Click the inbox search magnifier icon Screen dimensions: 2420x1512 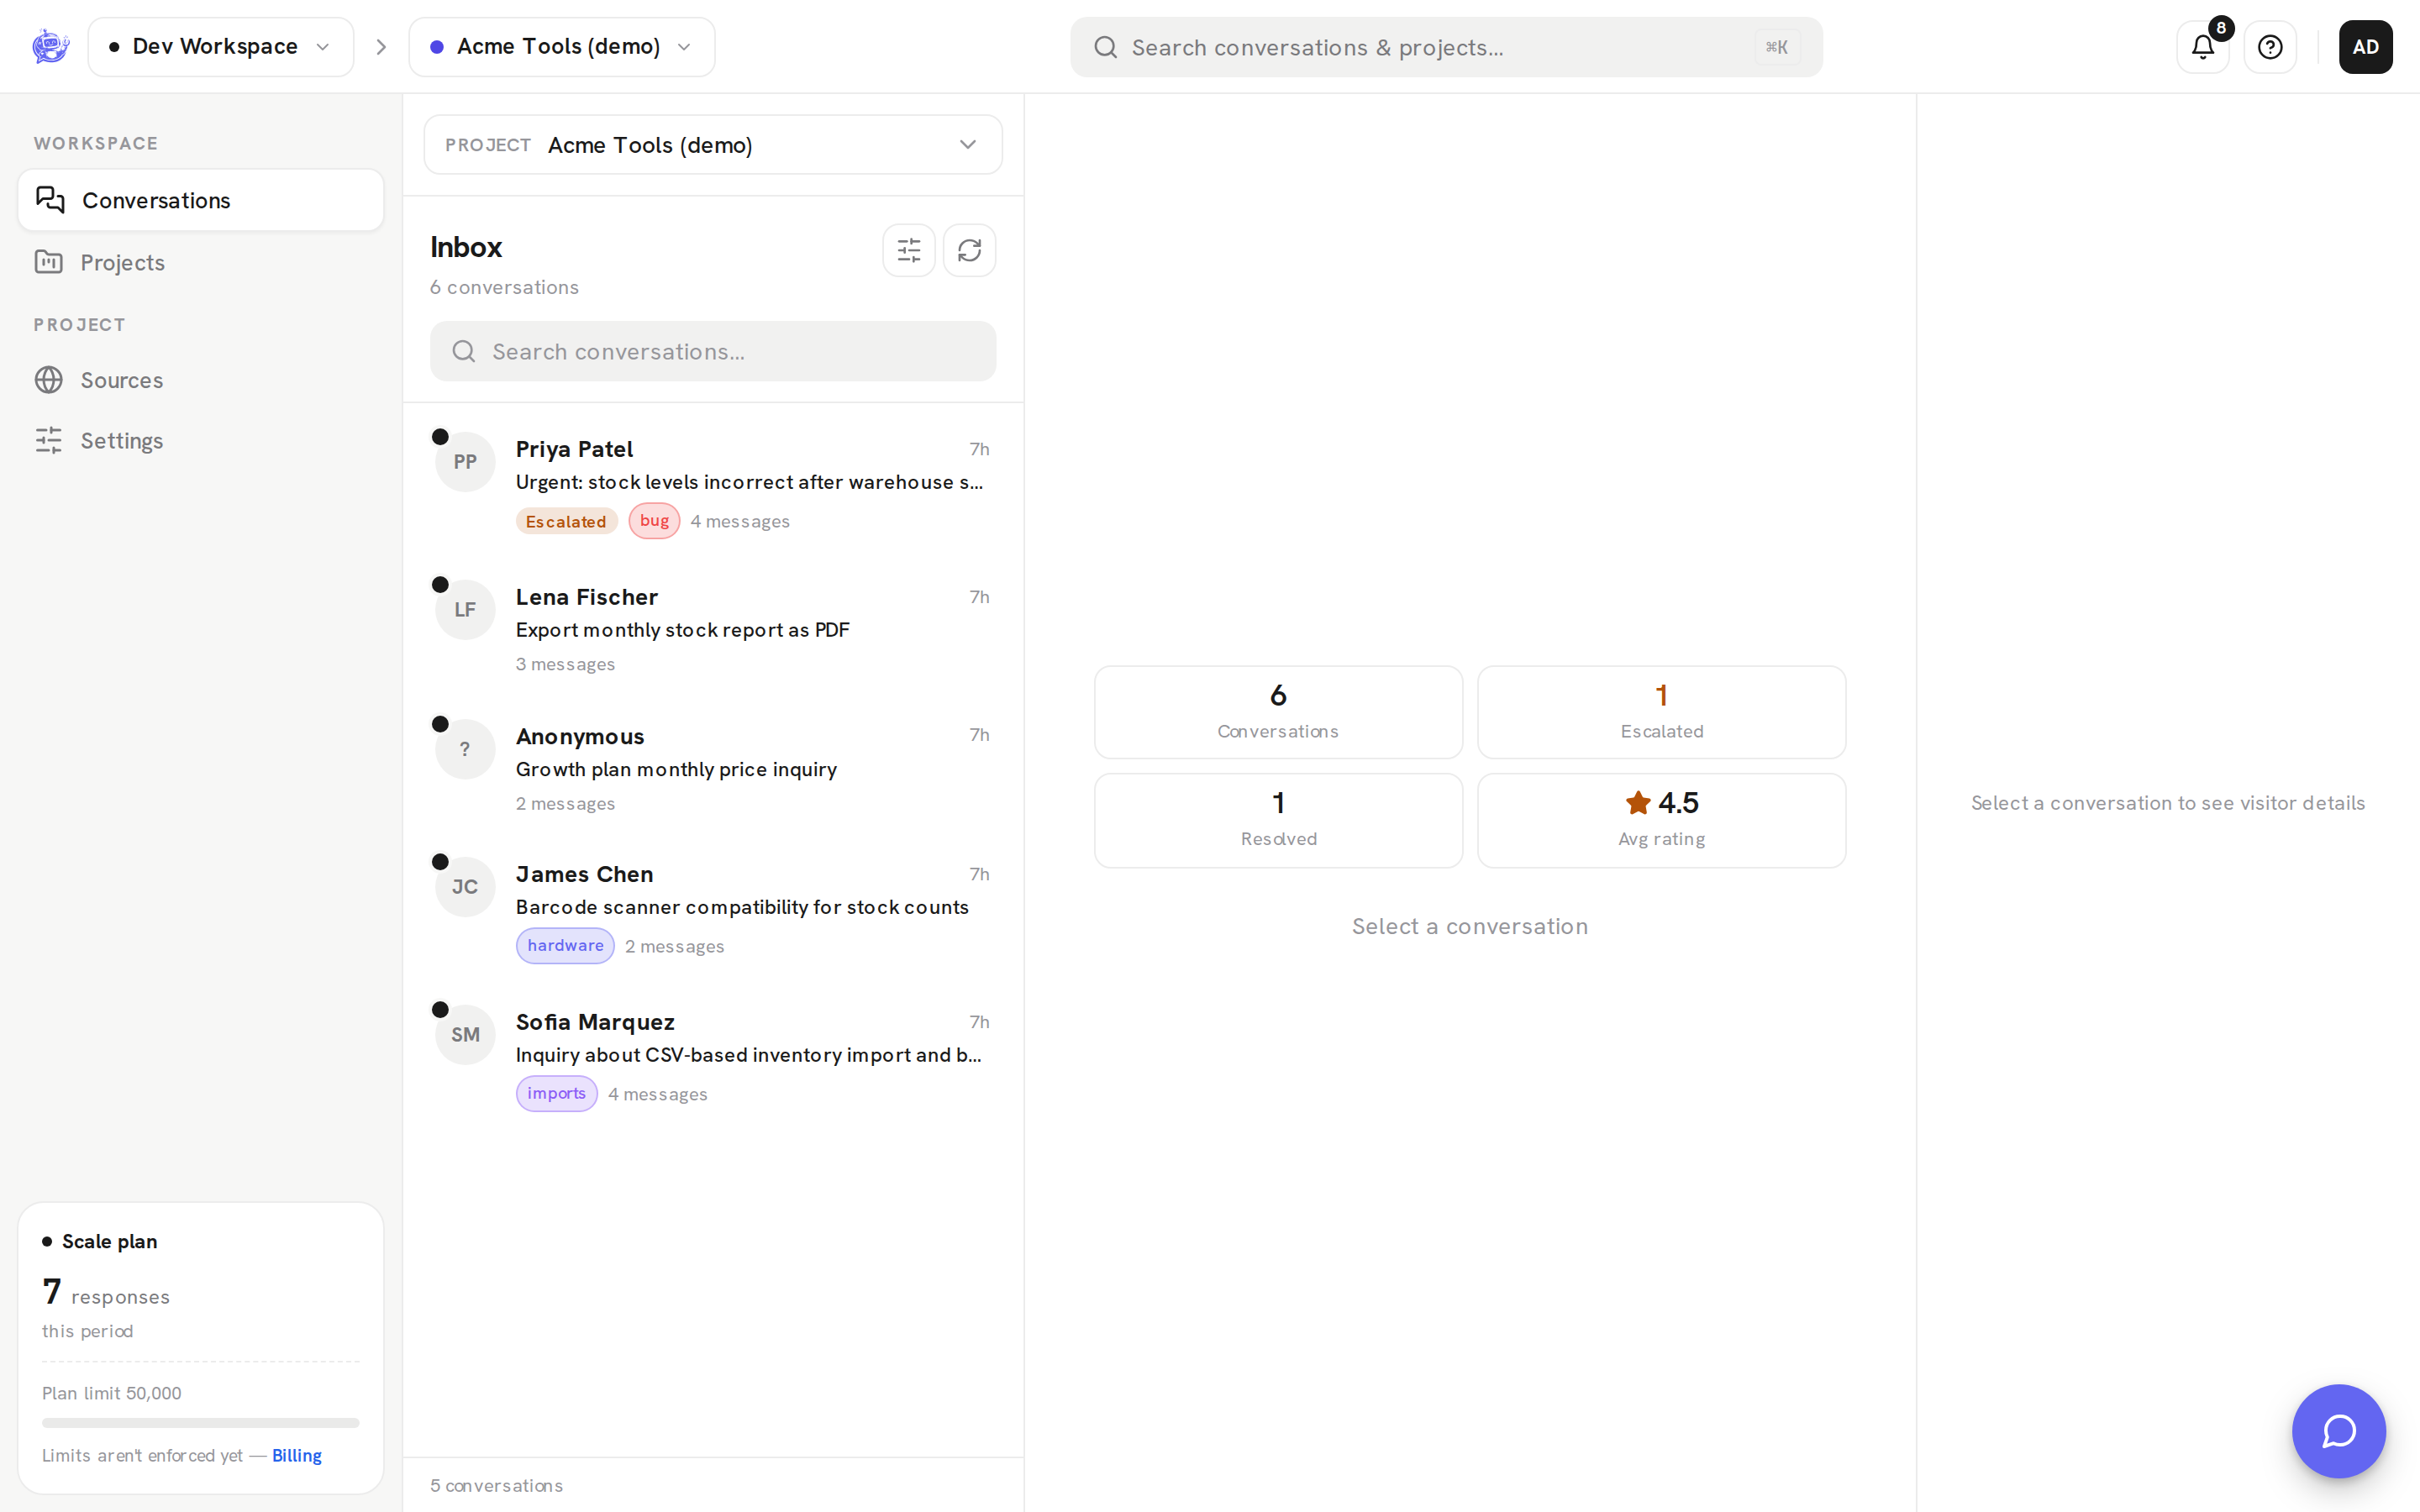coord(463,351)
